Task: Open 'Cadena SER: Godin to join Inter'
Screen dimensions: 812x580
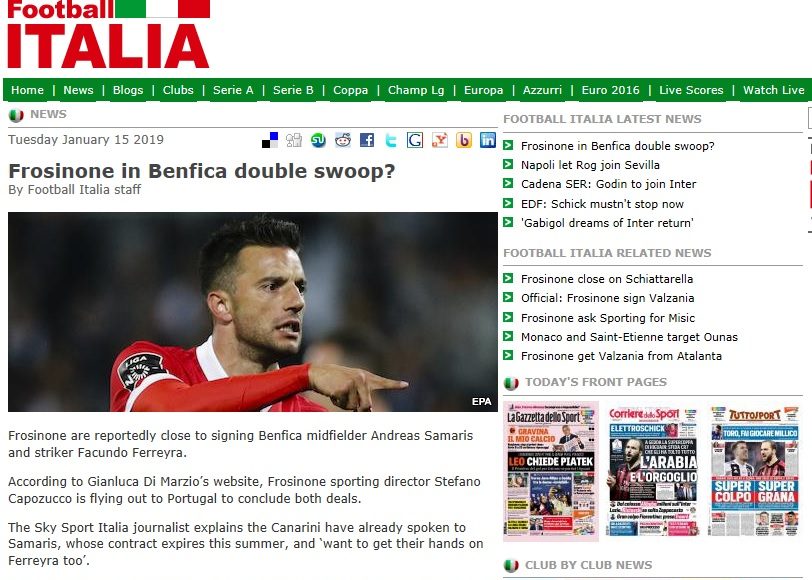Action: pyautogui.click(x=608, y=184)
